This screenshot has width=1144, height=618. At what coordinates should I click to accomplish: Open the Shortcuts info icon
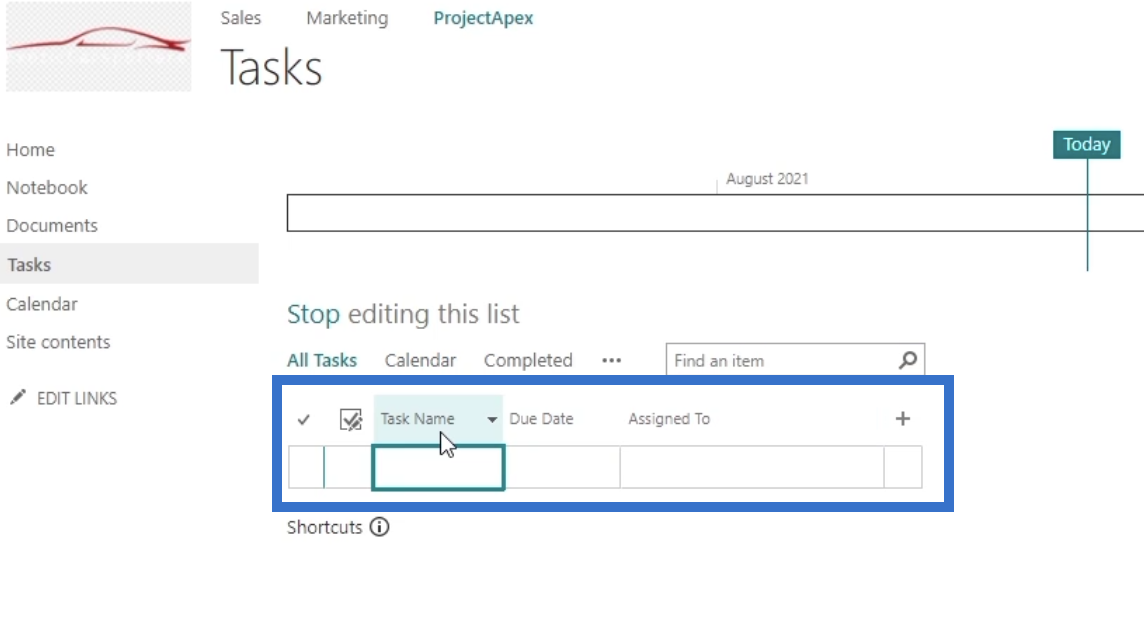(379, 527)
